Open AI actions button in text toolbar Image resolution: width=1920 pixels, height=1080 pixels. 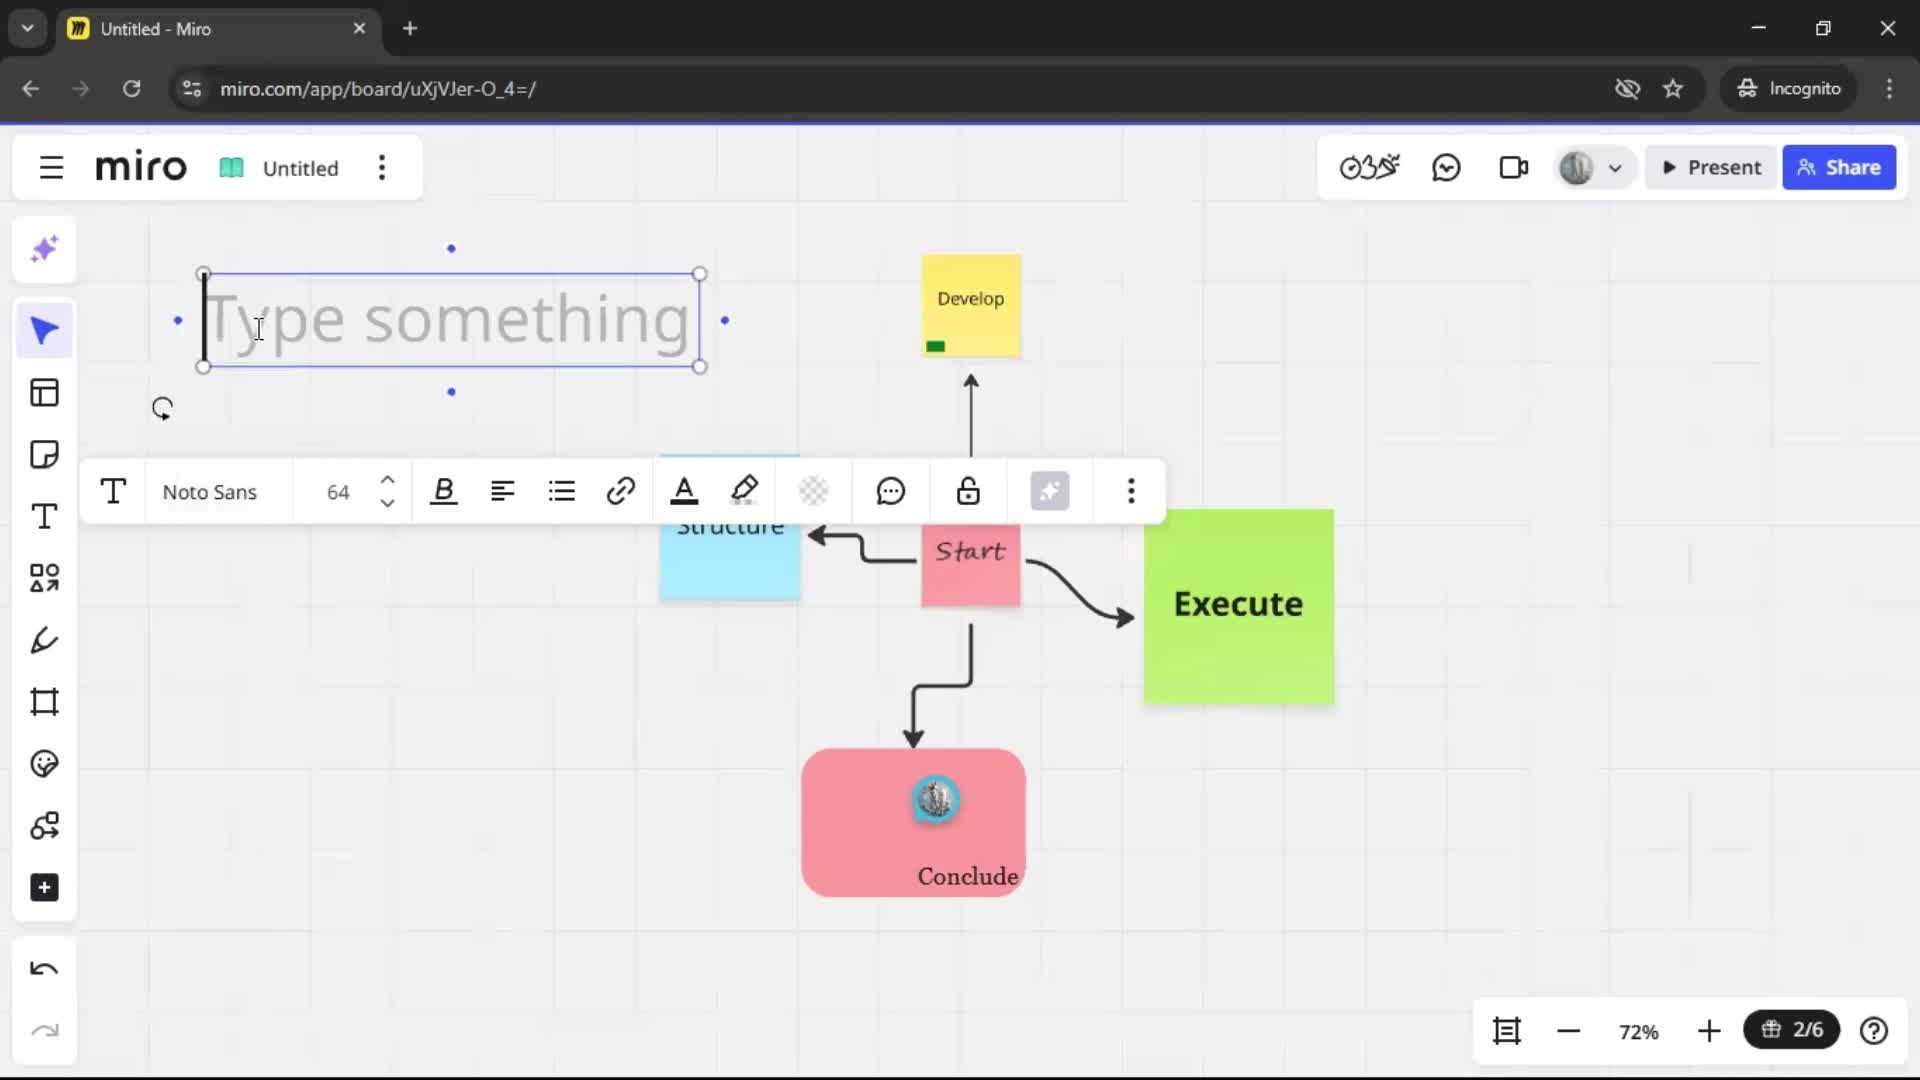pyautogui.click(x=1050, y=492)
